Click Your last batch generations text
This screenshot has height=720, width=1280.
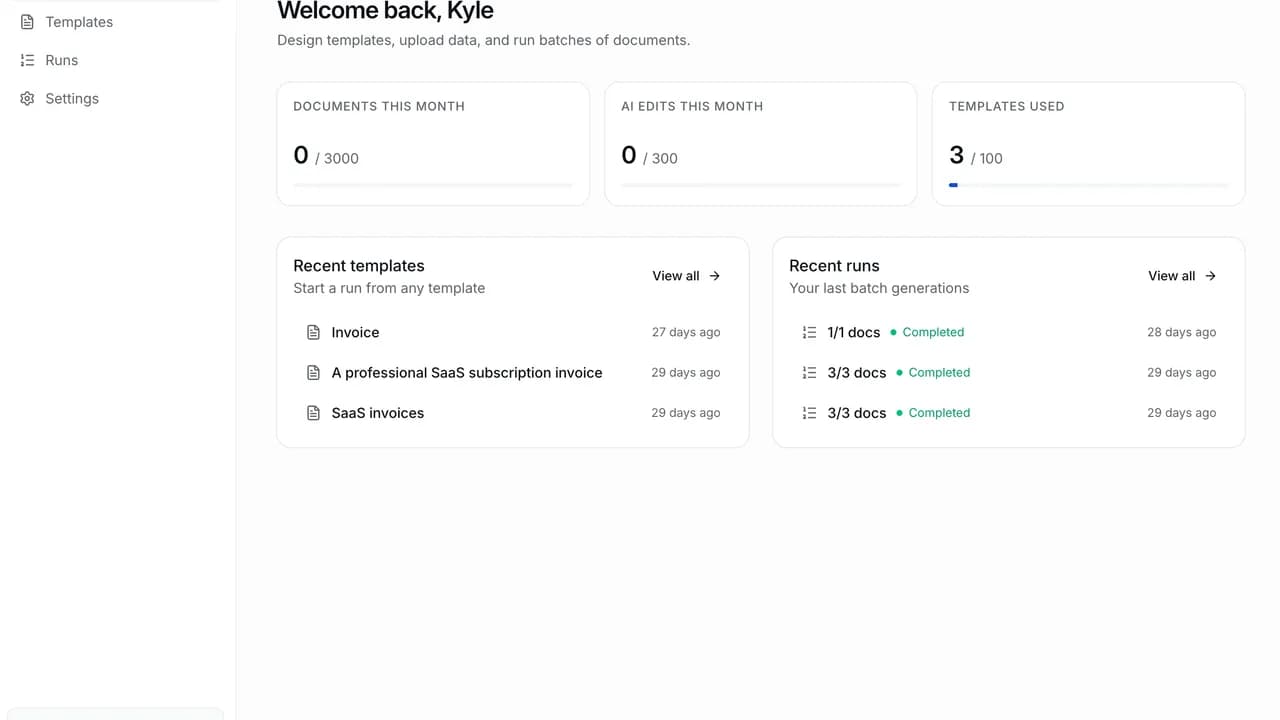[x=879, y=288]
